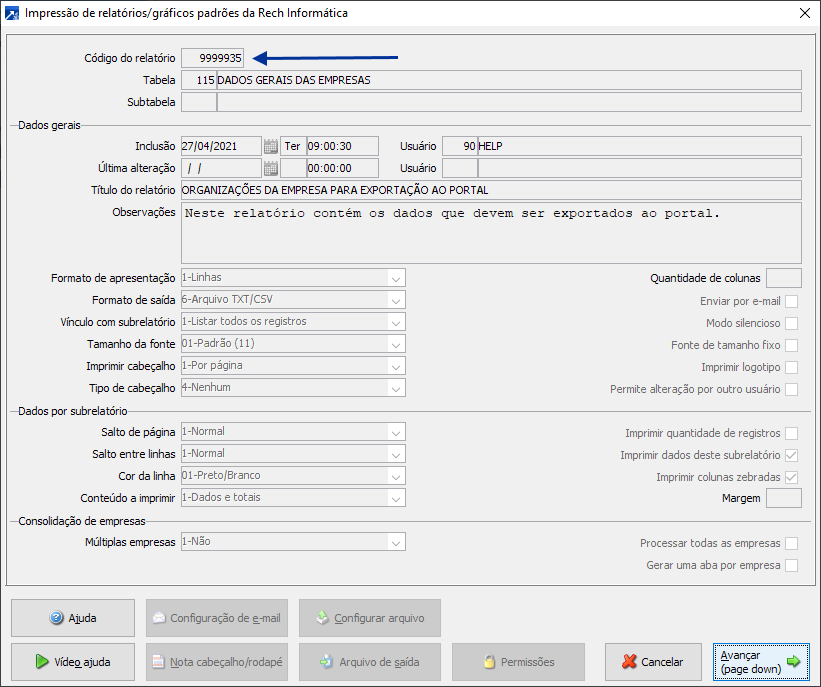Toggle Fonte de tamanho fixo checkbox

791,345
